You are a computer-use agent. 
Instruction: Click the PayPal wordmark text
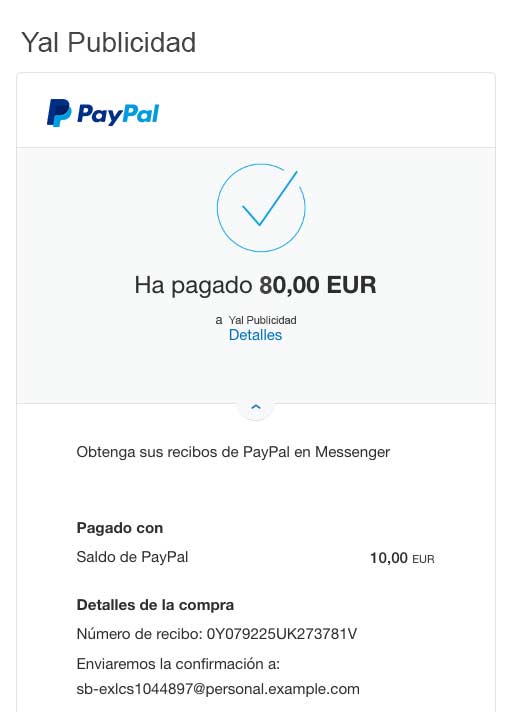pos(118,114)
